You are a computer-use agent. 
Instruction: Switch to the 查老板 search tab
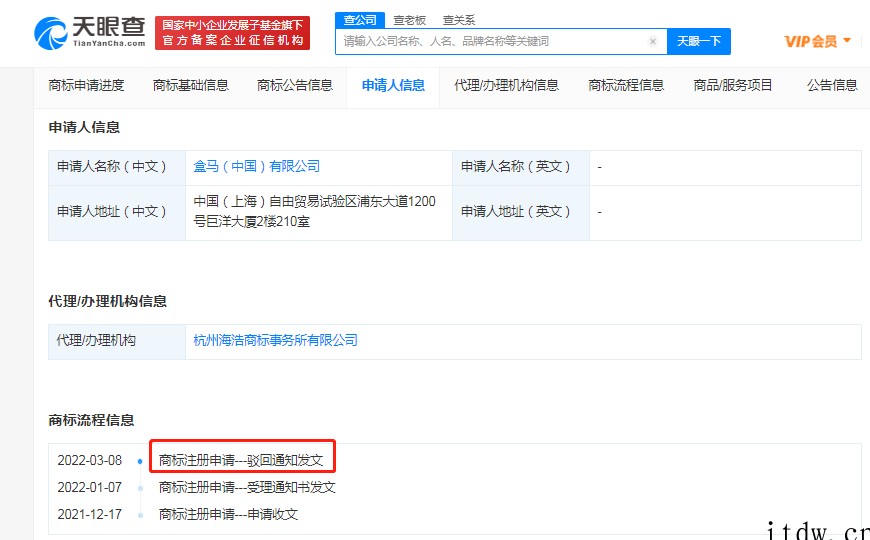pyautogui.click(x=409, y=21)
